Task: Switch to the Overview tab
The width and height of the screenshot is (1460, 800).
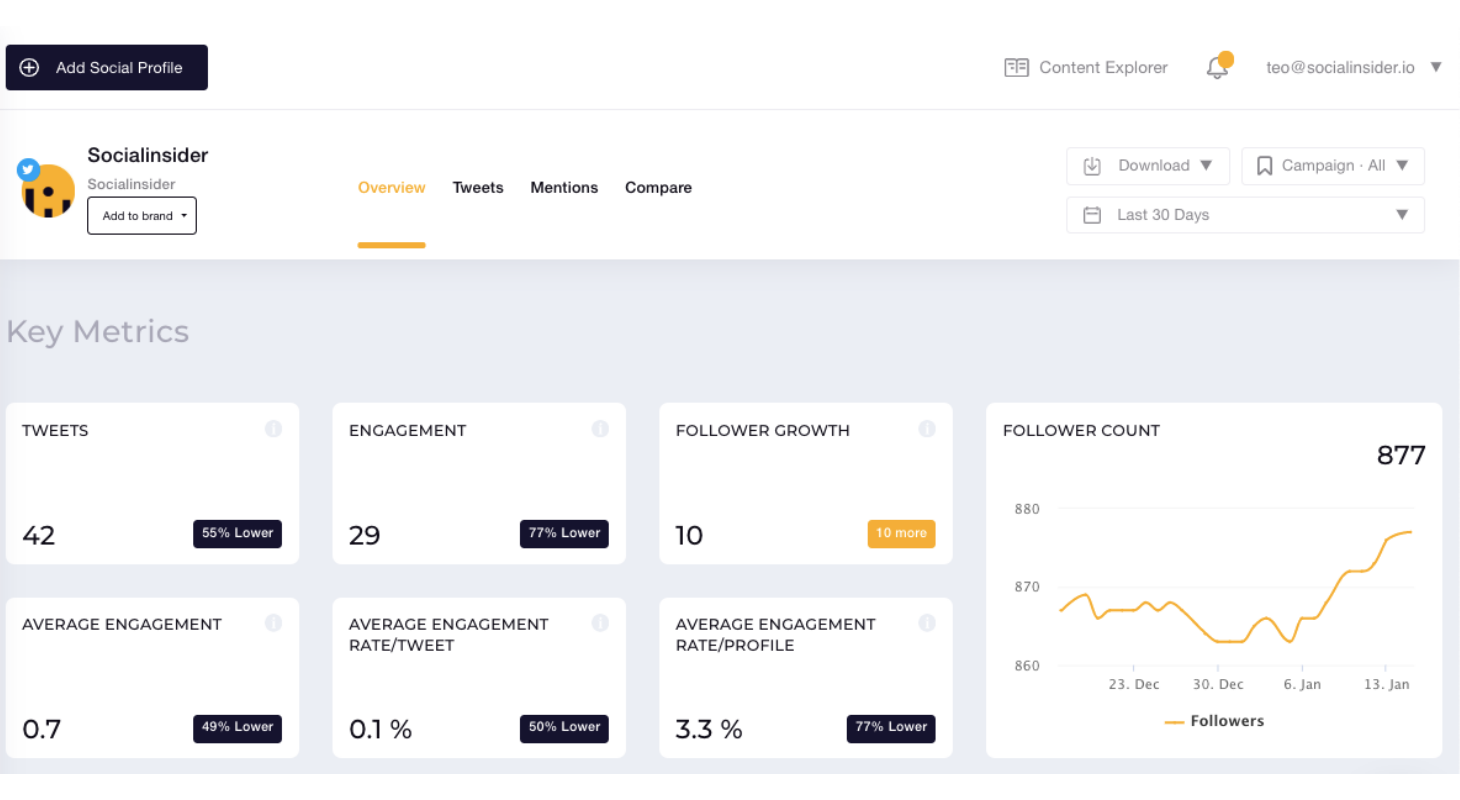Action: (392, 188)
